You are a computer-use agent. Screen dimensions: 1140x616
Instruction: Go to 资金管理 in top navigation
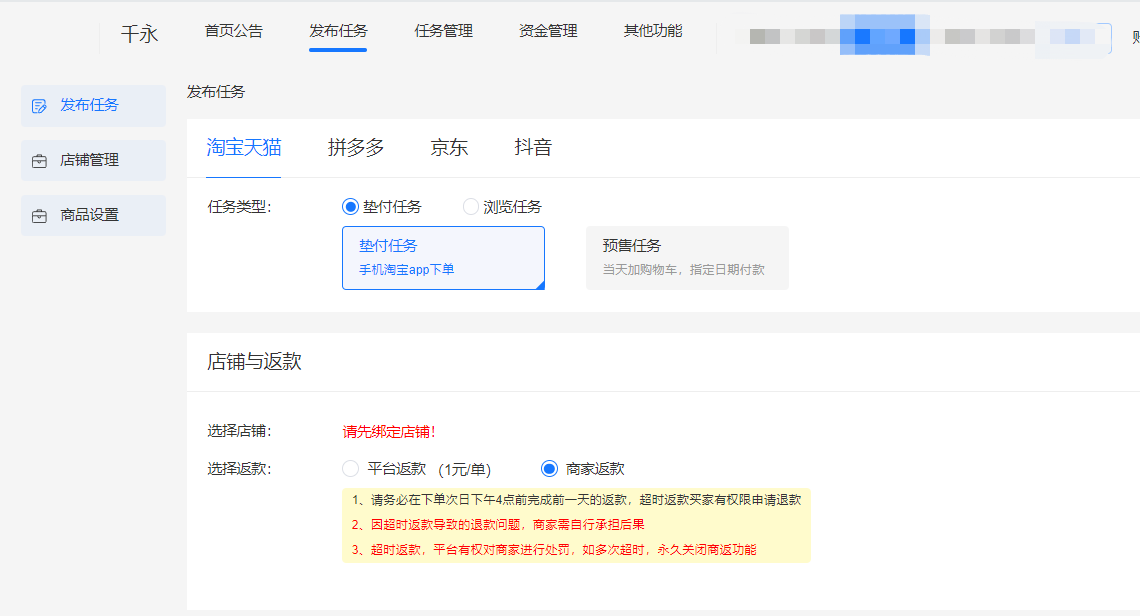[548, 31]
